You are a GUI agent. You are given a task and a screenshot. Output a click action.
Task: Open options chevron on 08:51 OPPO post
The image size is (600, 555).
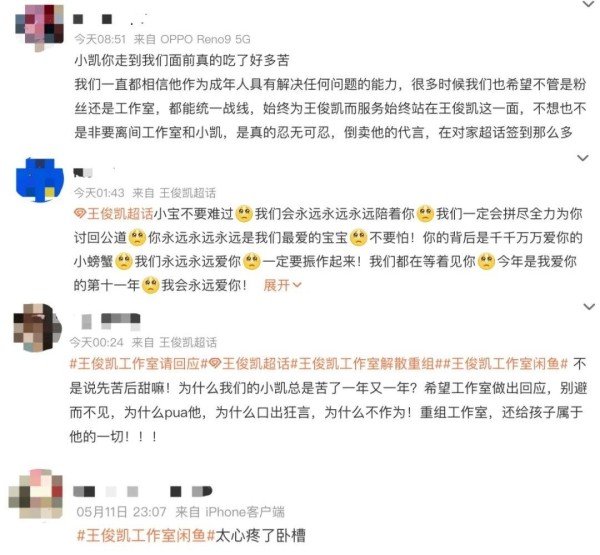coord(587,4)
